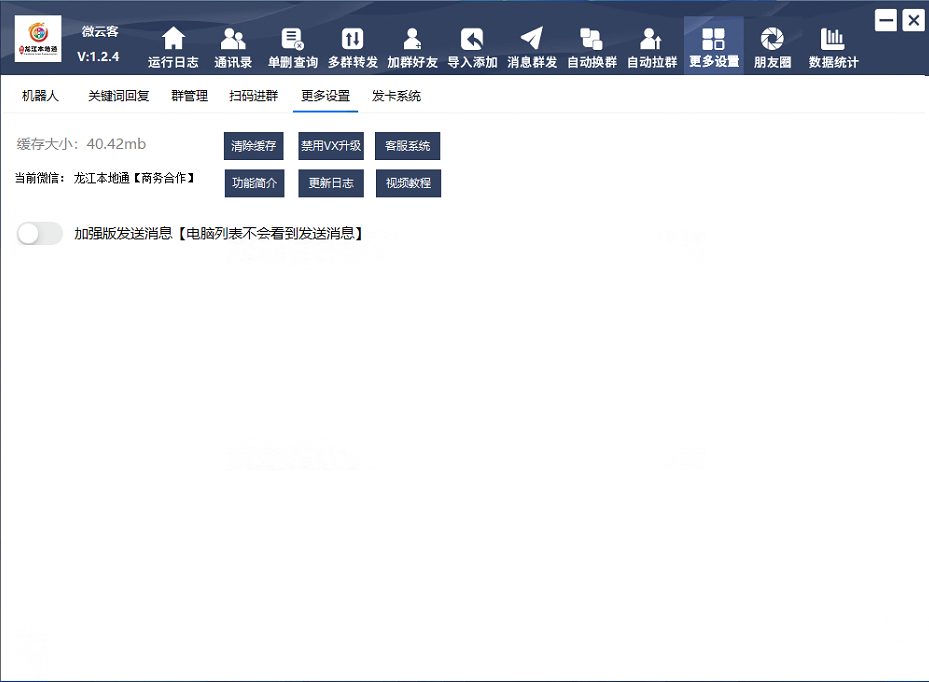This screenshot has height=682, width=929.
Task: Open 朋友圈 shutter icon
Action: click(772, 40)
